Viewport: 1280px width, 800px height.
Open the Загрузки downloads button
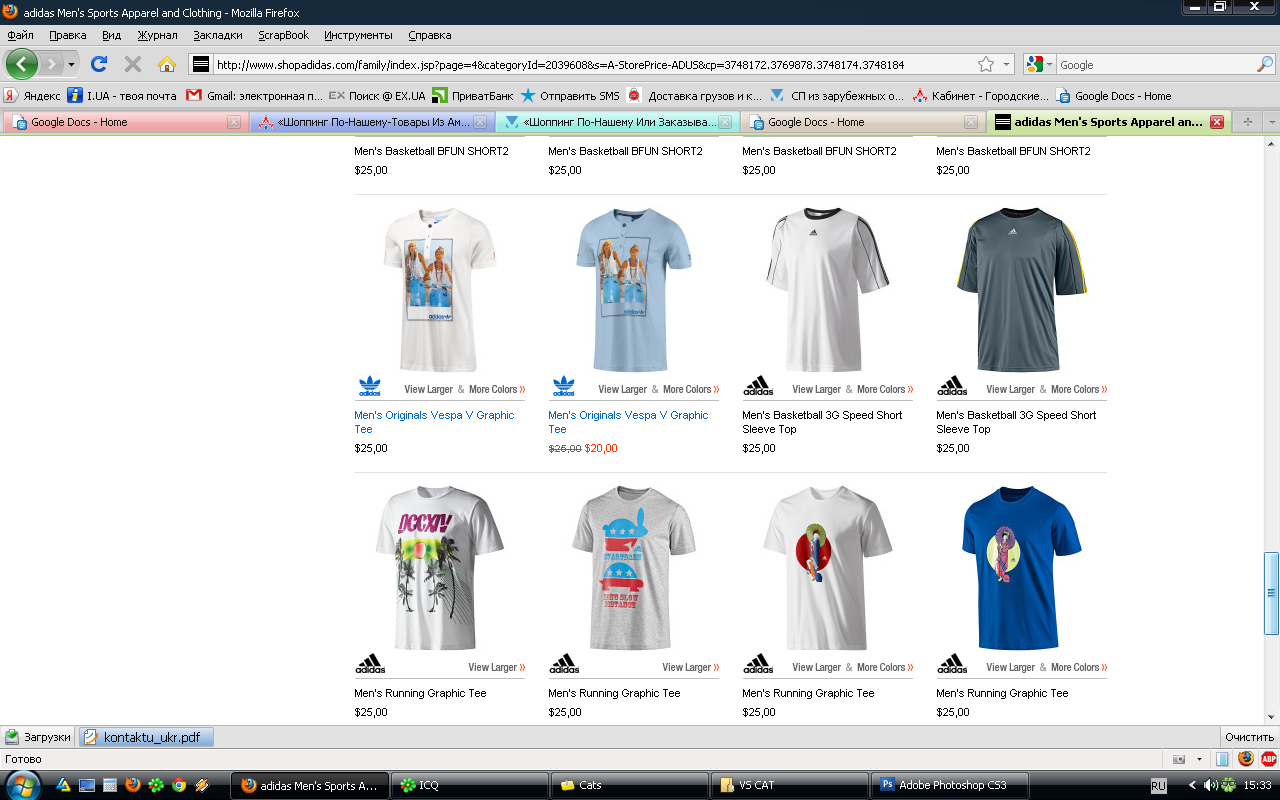(x=38, y=737)
